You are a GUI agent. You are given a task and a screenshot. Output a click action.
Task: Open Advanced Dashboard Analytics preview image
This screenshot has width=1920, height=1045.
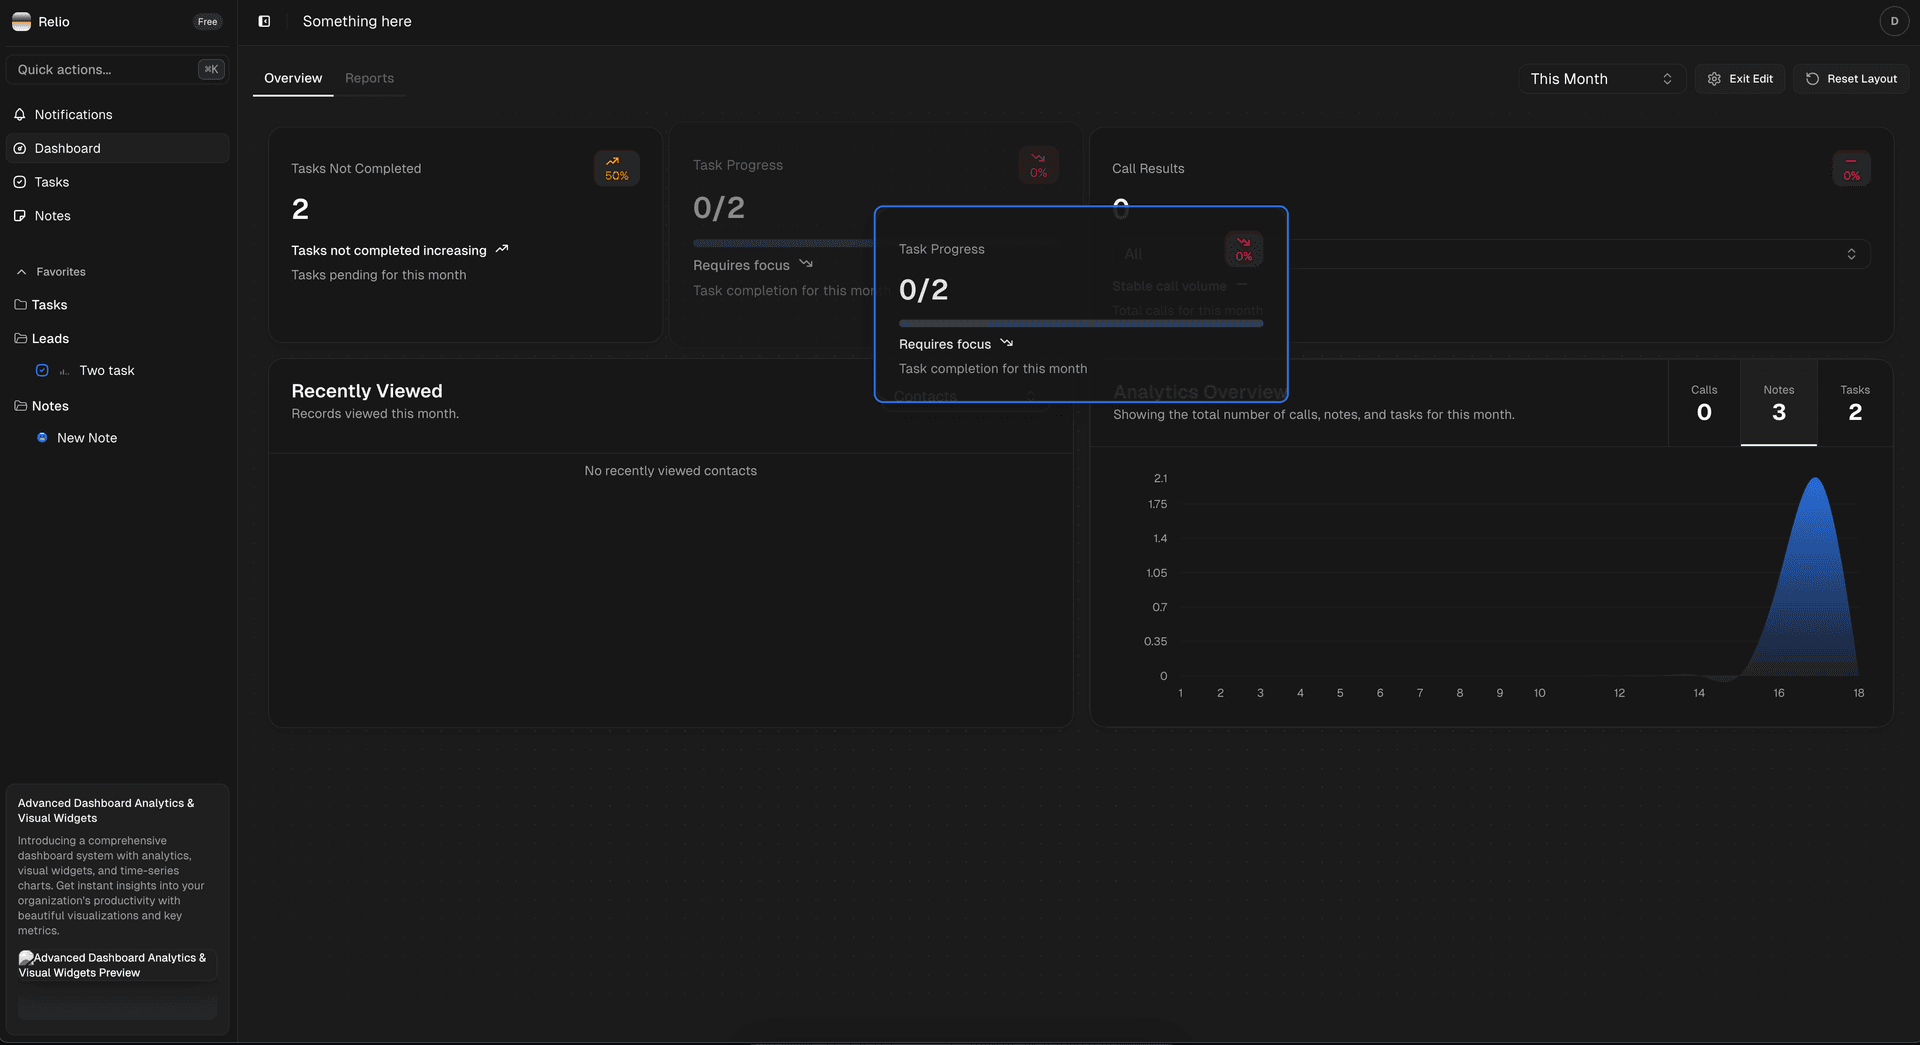click(117, 965)
